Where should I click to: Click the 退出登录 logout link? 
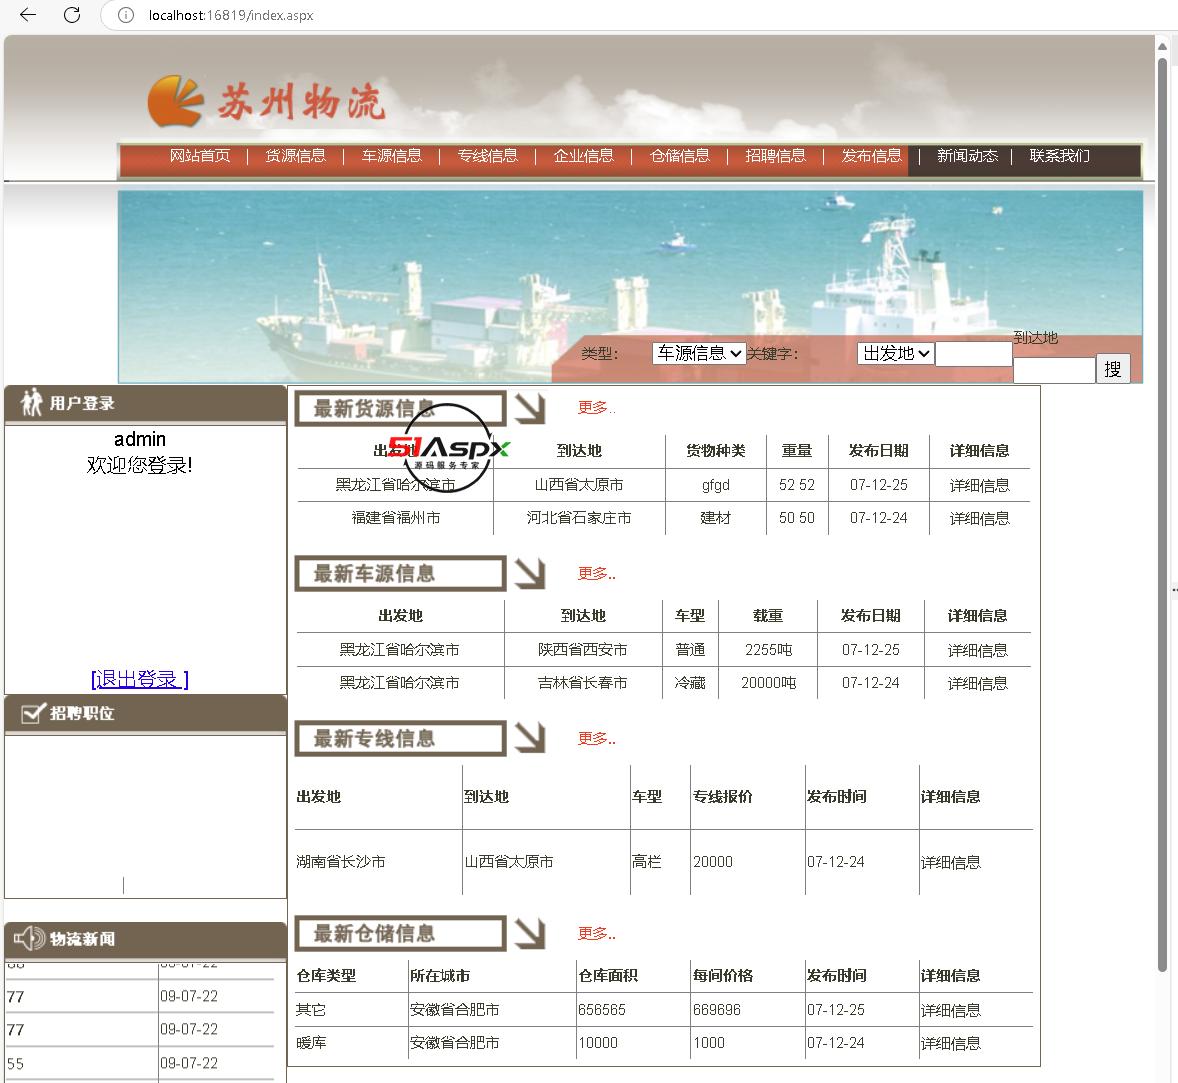[140, 679]
